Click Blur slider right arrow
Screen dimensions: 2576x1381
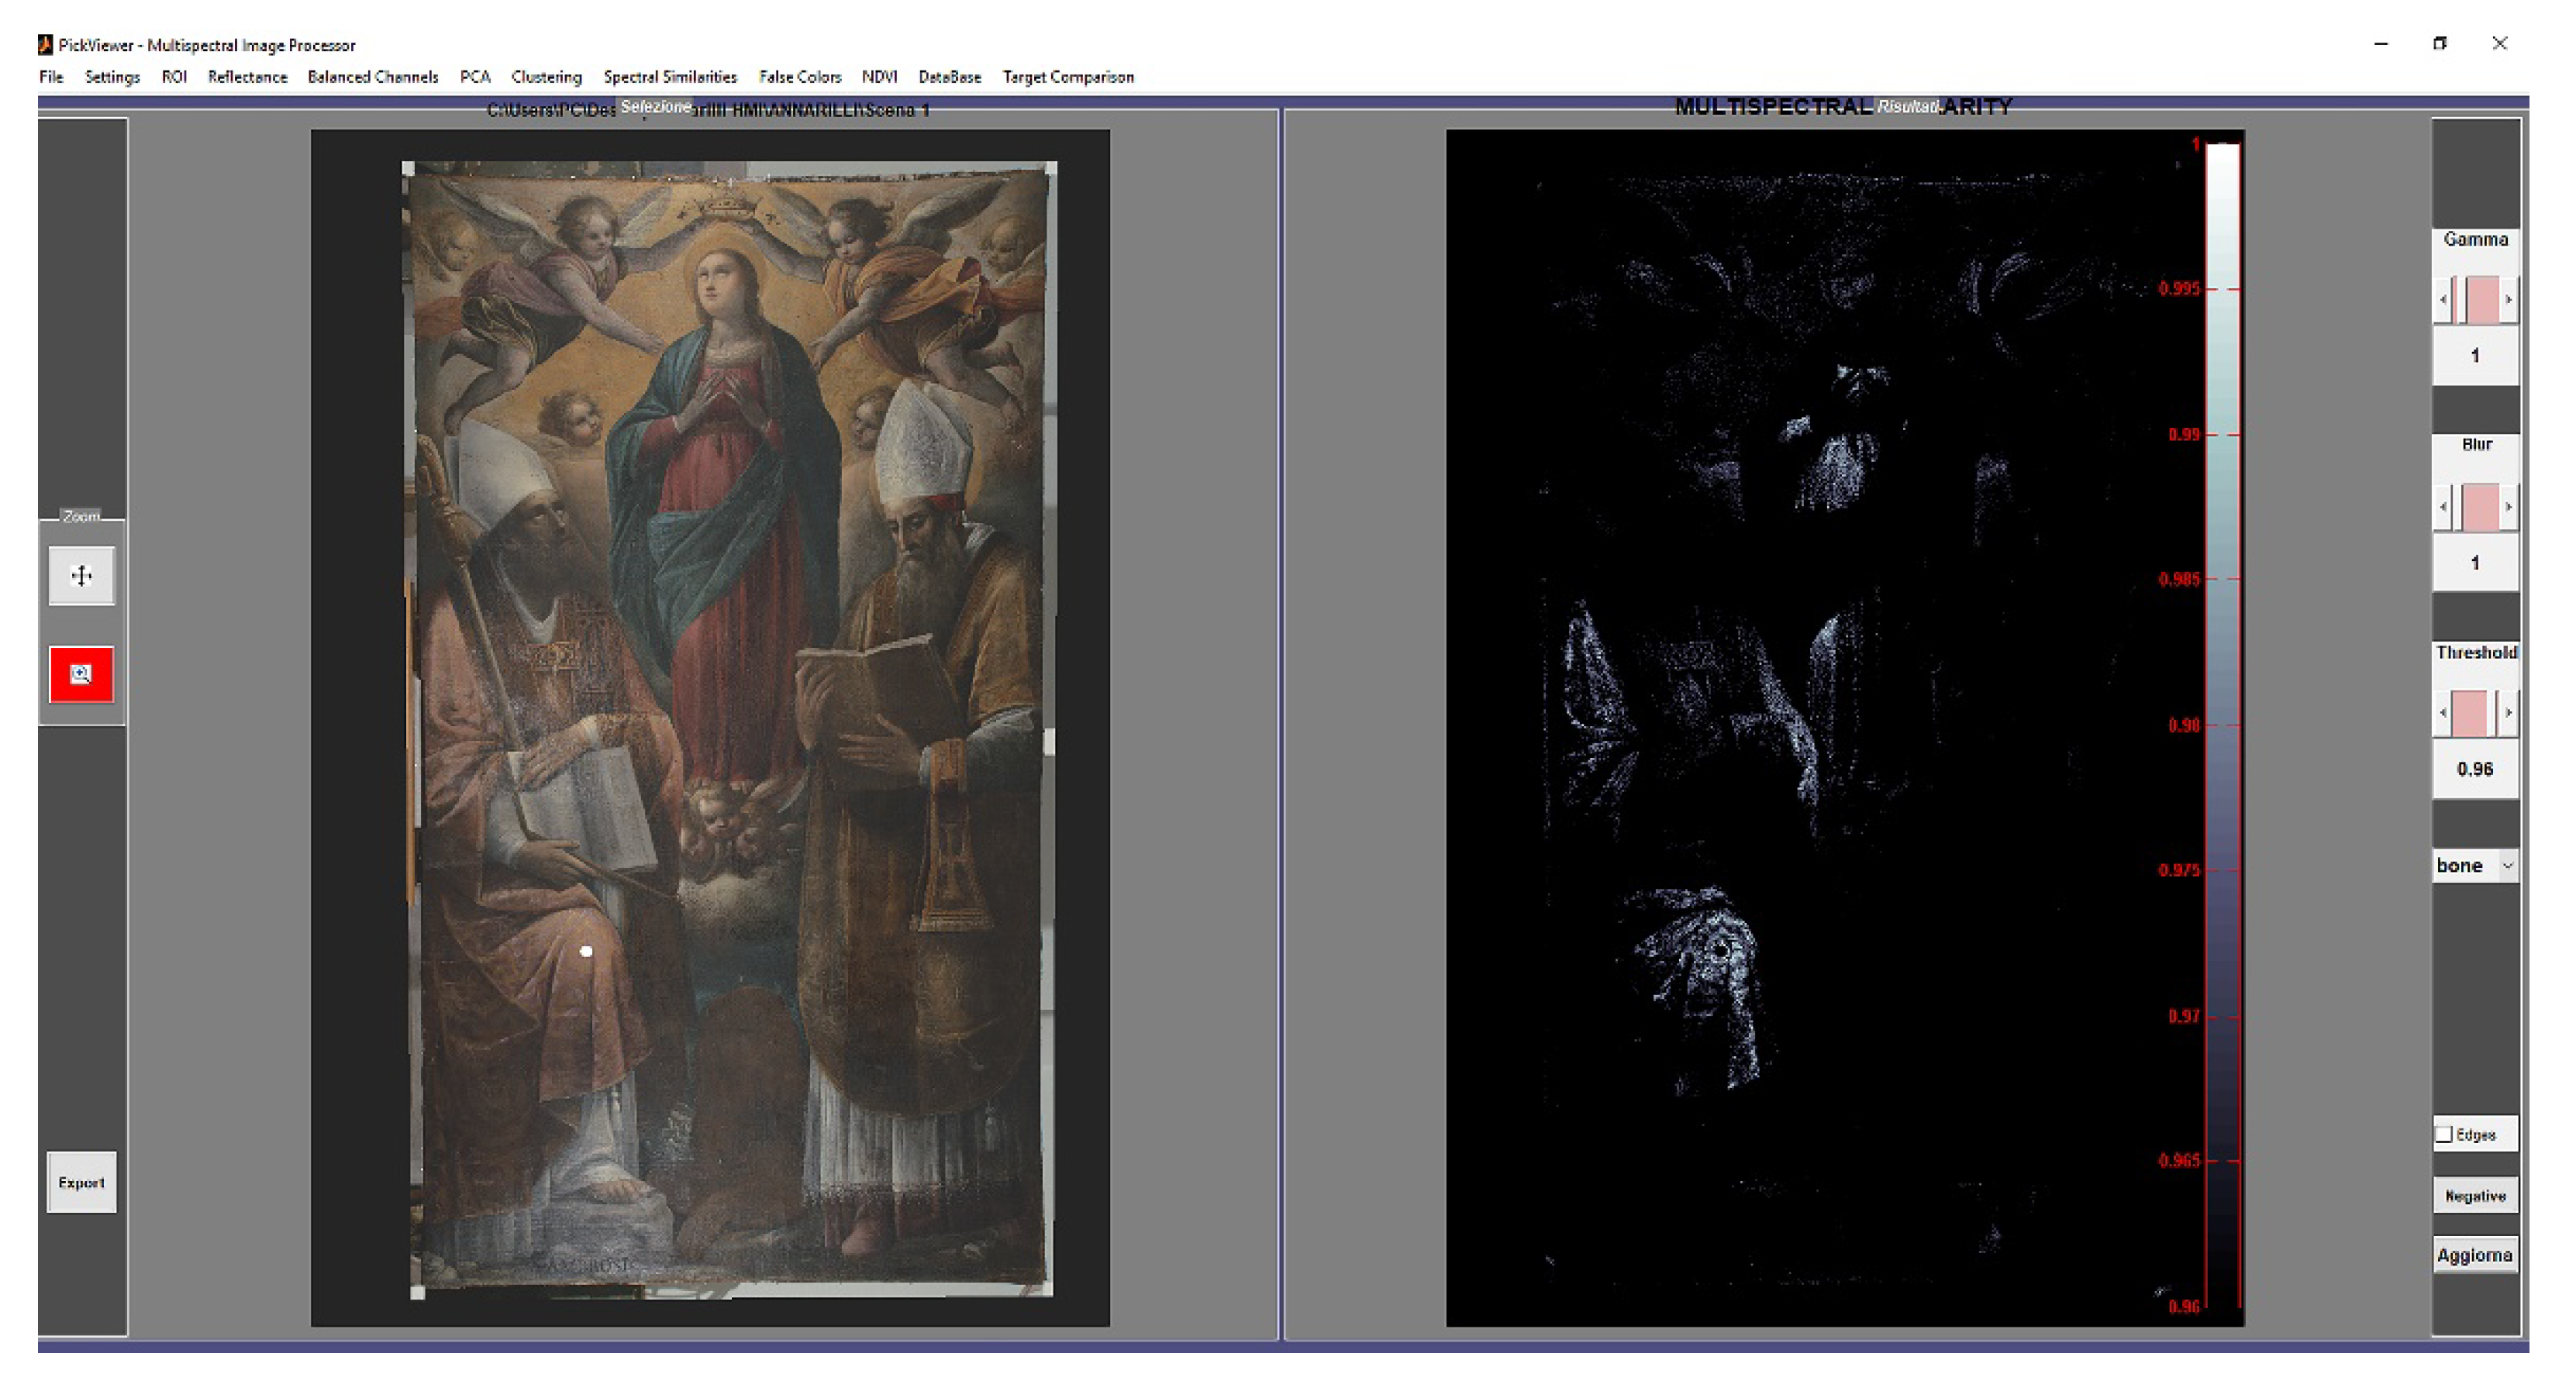[2508, 507]
